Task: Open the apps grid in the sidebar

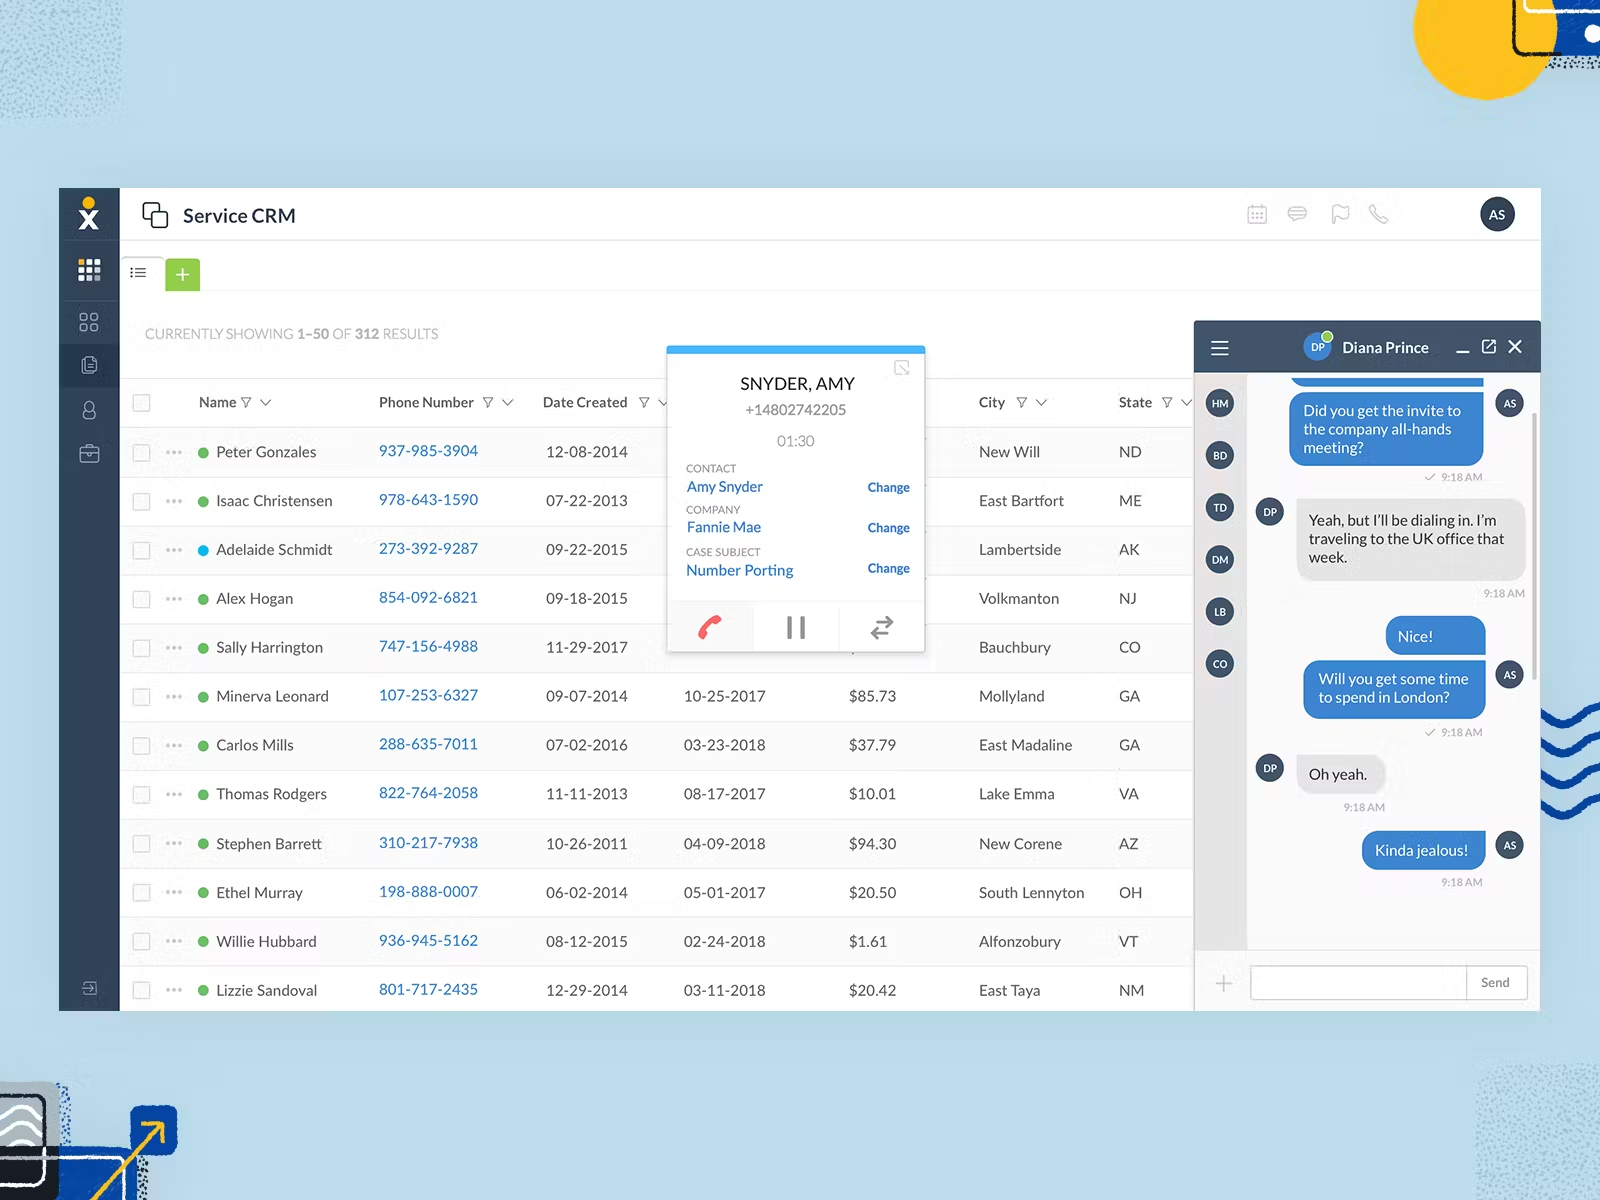Action: [x=89, y=270]
